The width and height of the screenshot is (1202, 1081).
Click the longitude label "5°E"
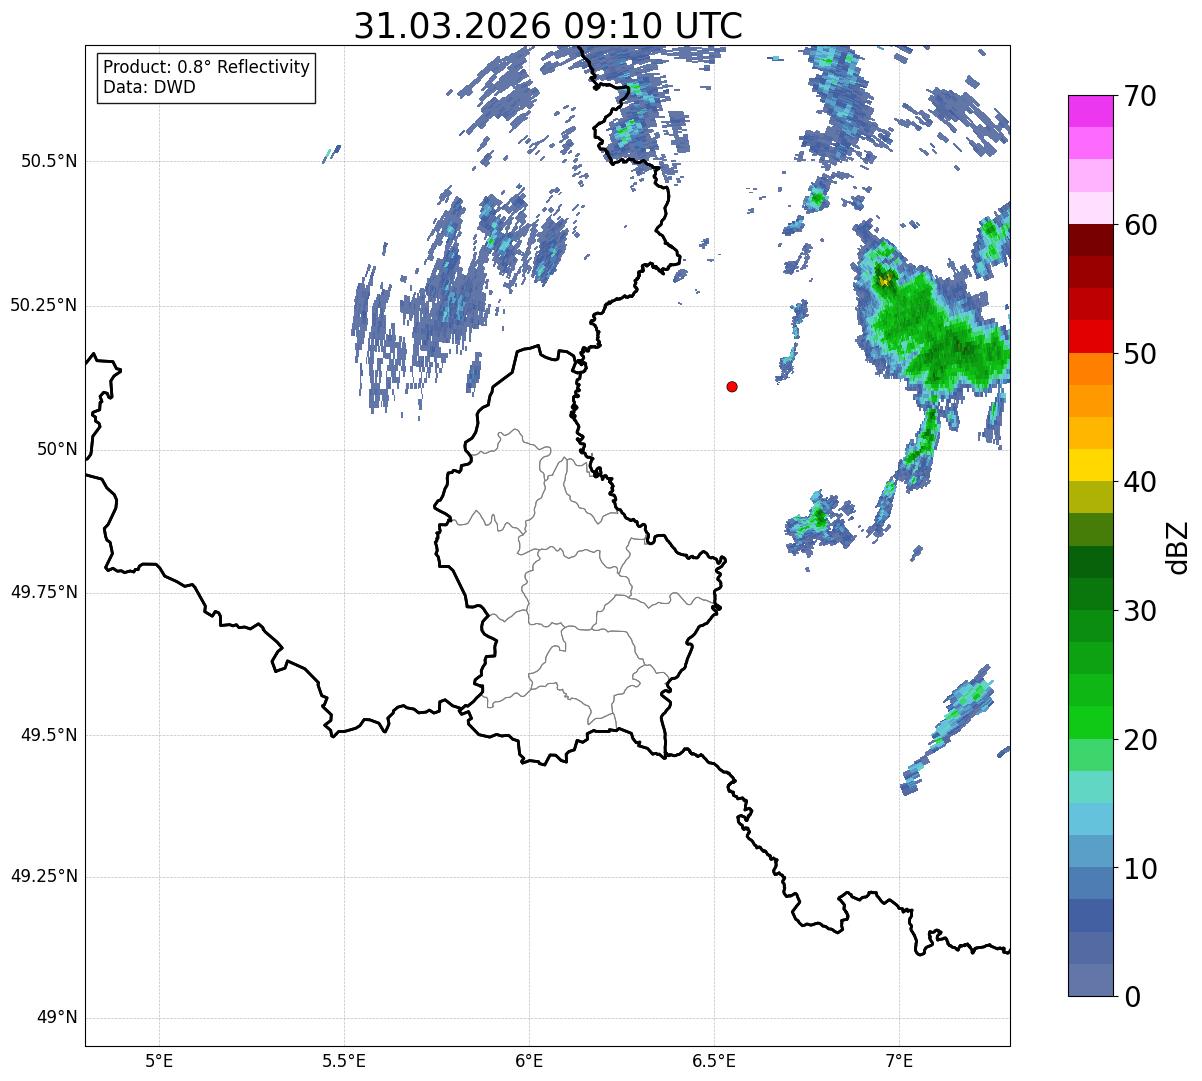tap(159, 1060)
